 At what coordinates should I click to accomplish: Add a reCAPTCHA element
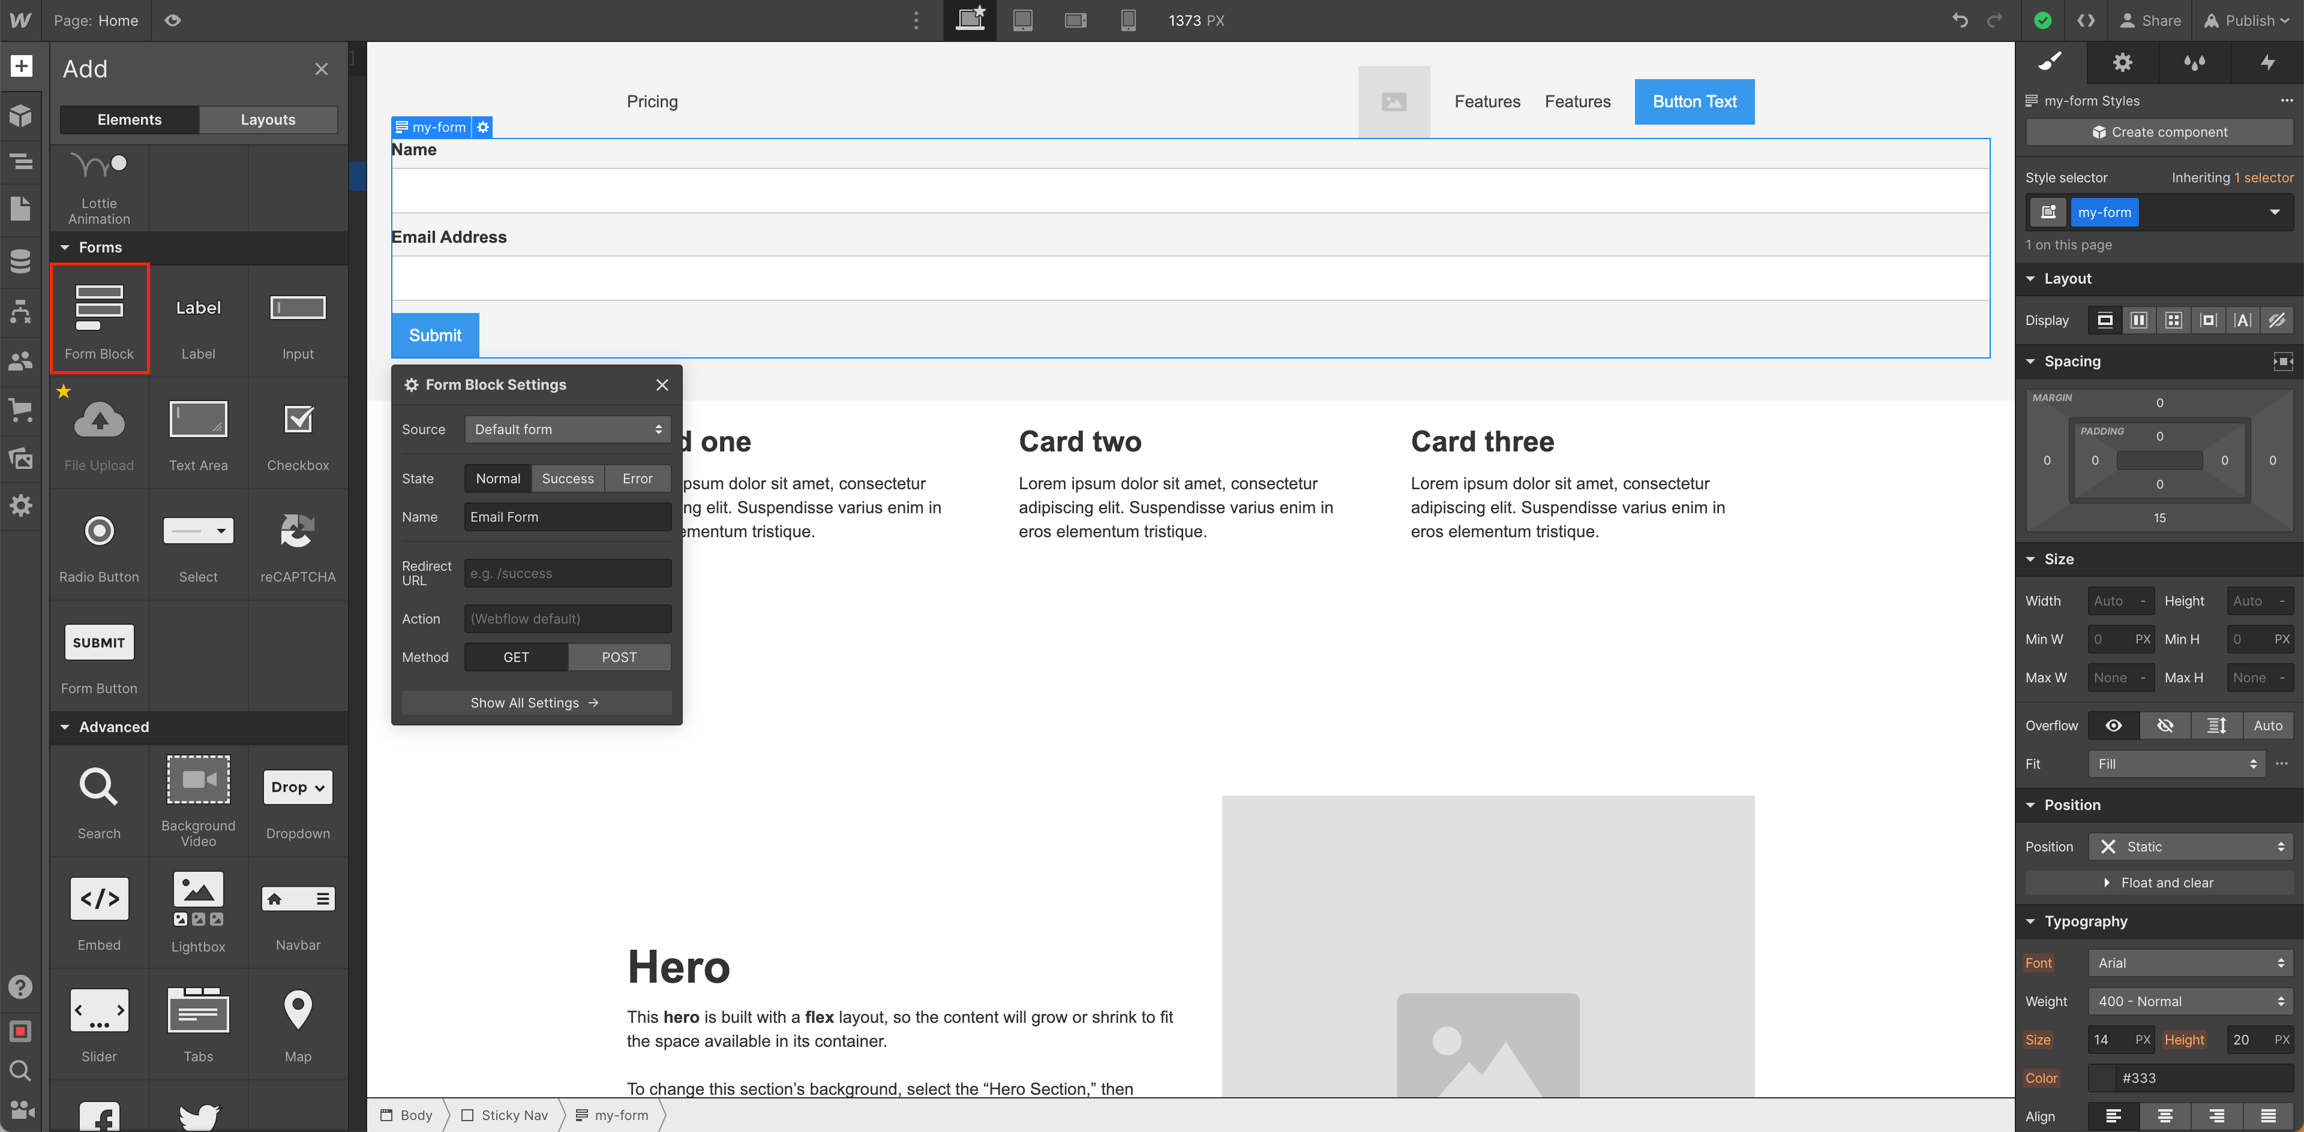coord(297,546)
